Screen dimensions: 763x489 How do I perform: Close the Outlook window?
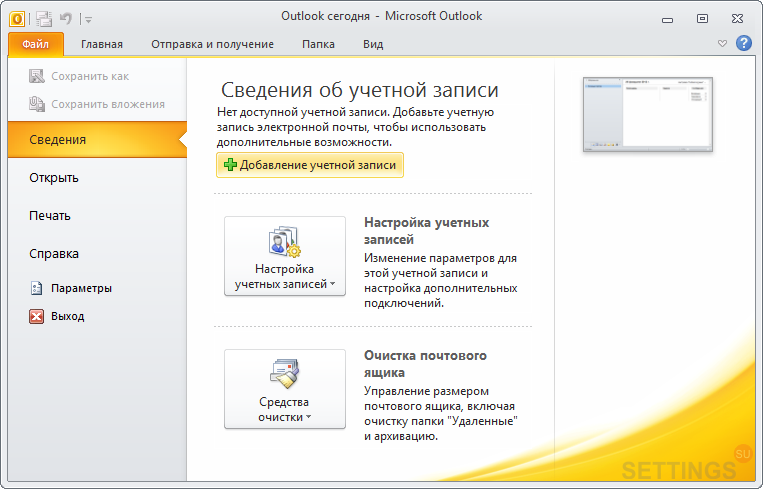tap(737, 19)
